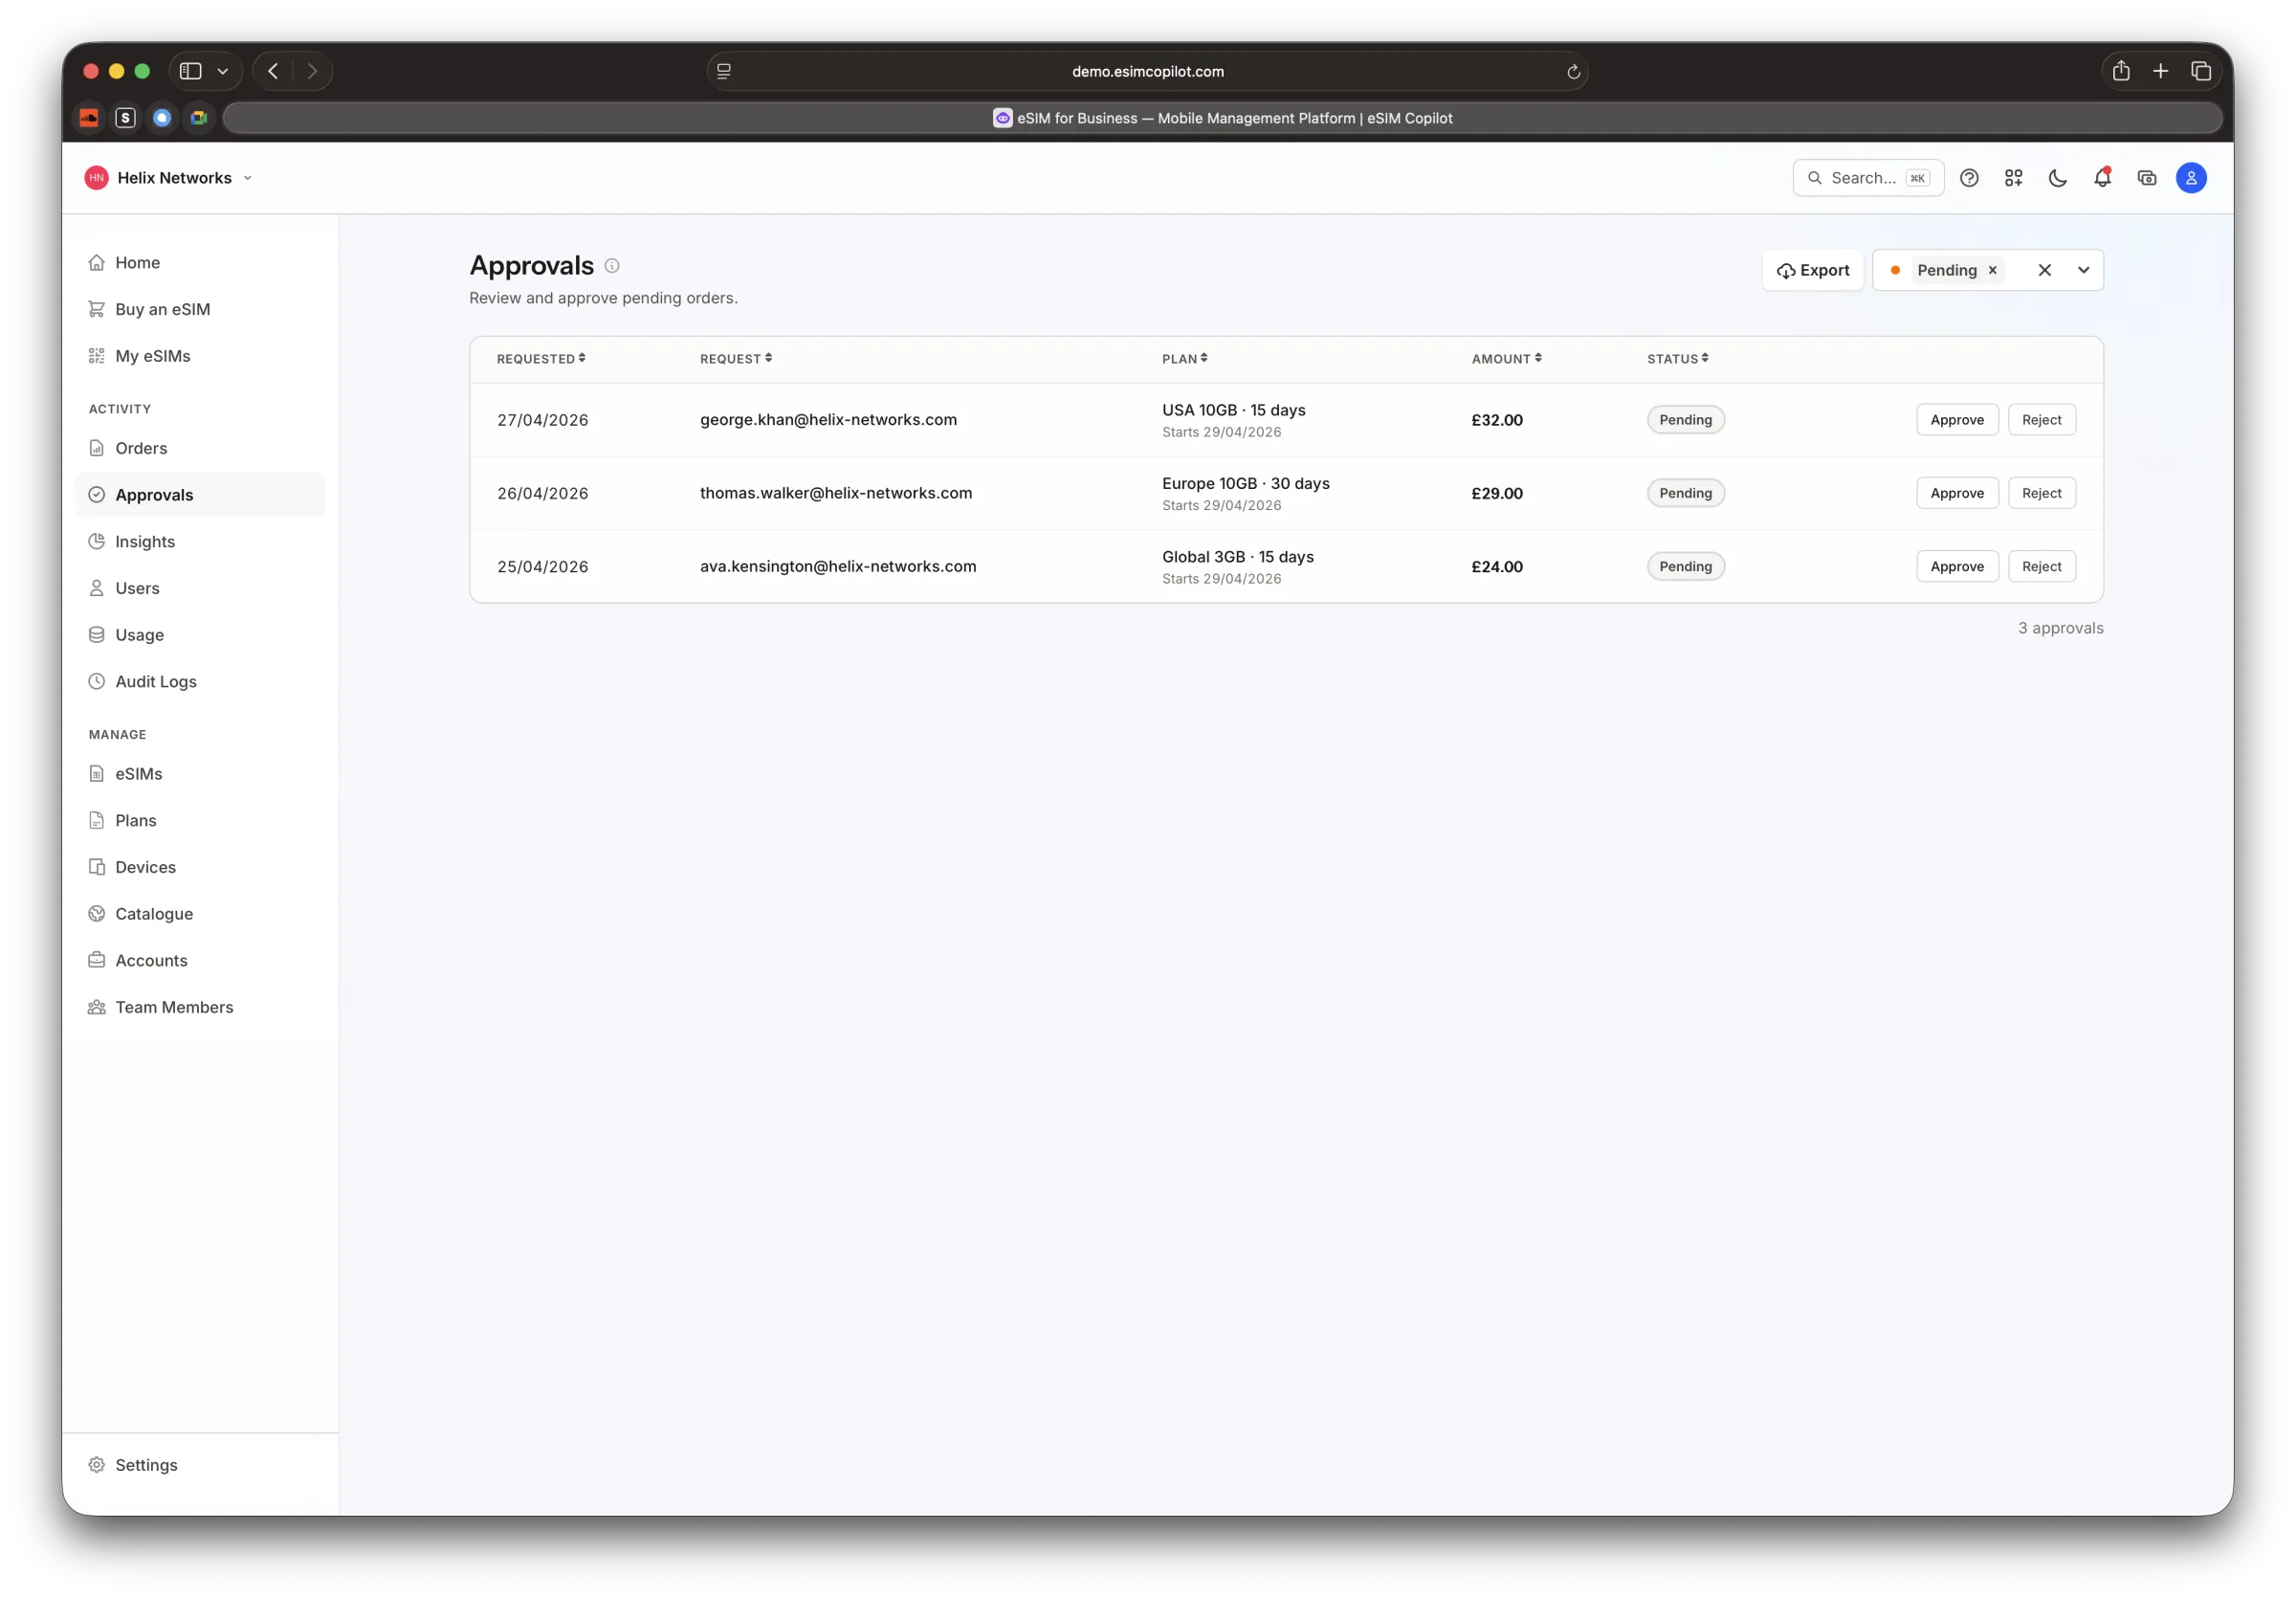Select Approvals in sidebar
This screenshot has height=1598, width=2296.
click(200, 495)
